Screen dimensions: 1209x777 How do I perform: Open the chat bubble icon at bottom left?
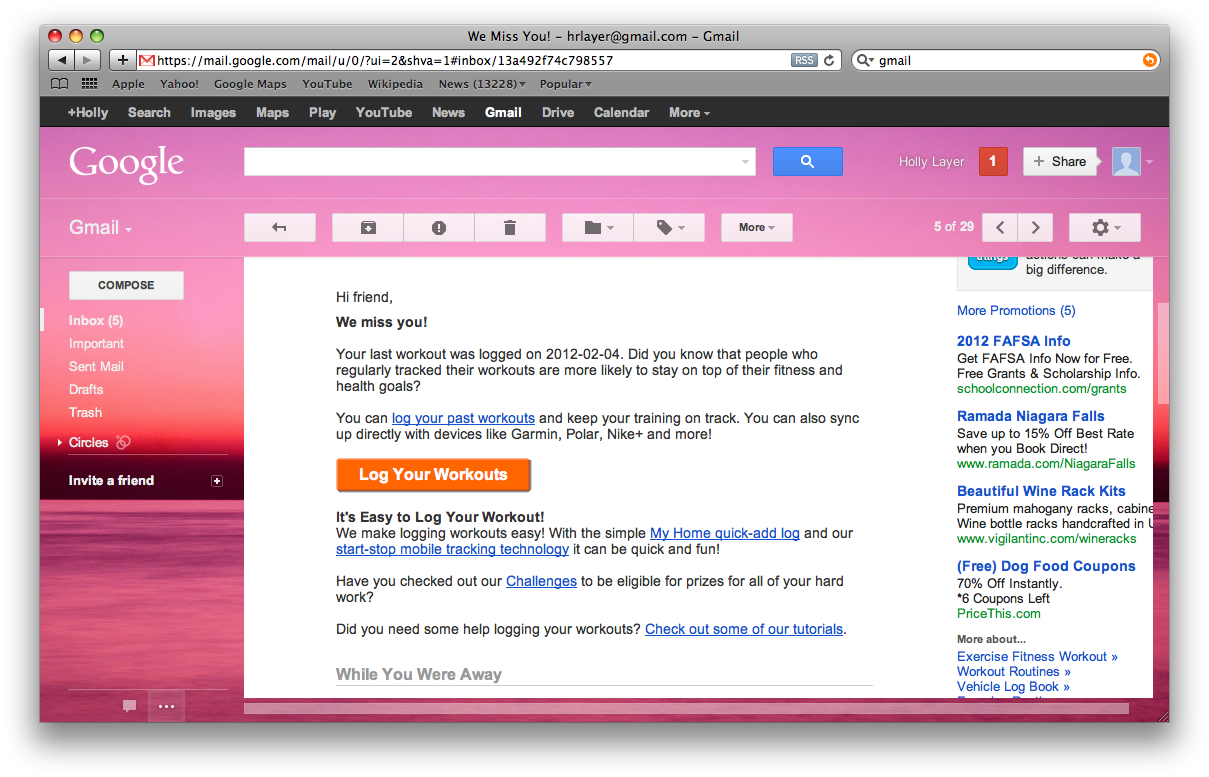click(129, 706)
